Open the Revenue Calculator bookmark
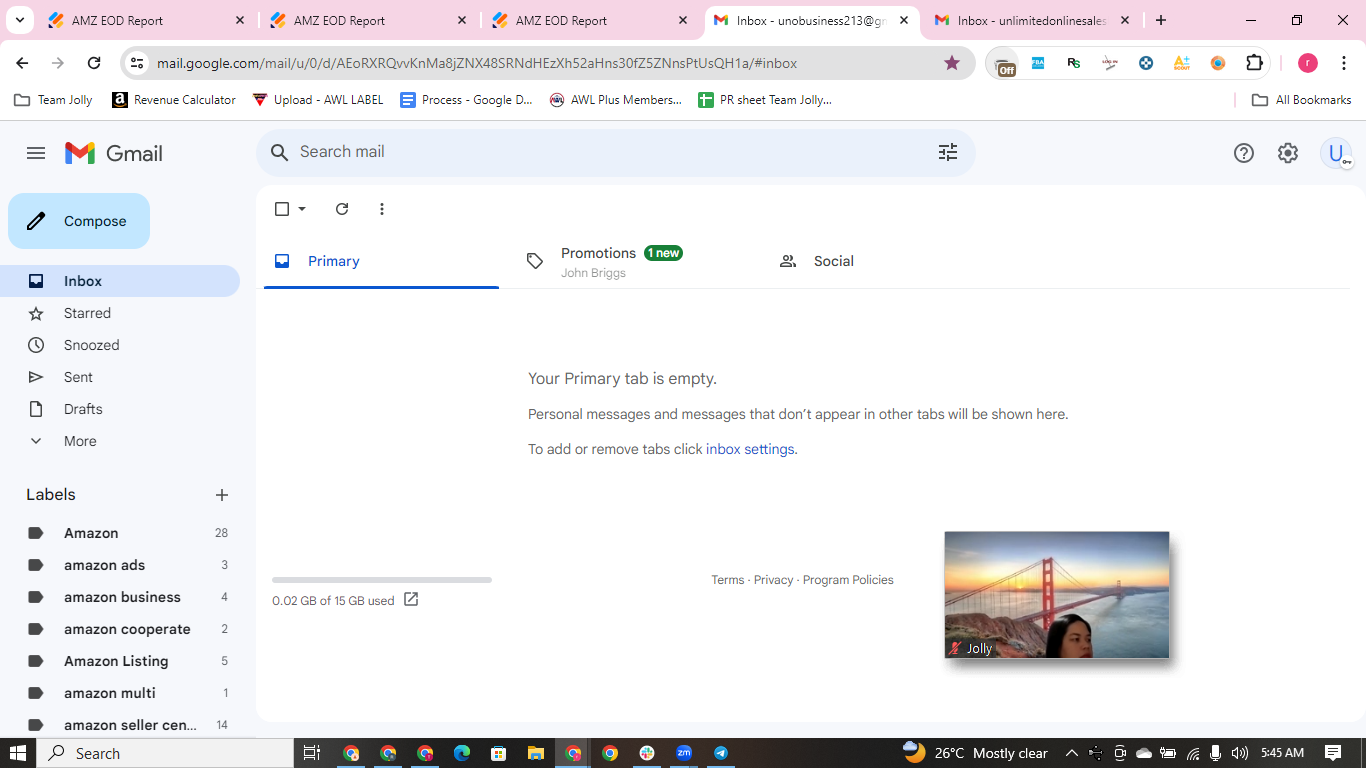The width and height of the screenshot is (1366, 768). click(x=174, y=100)
